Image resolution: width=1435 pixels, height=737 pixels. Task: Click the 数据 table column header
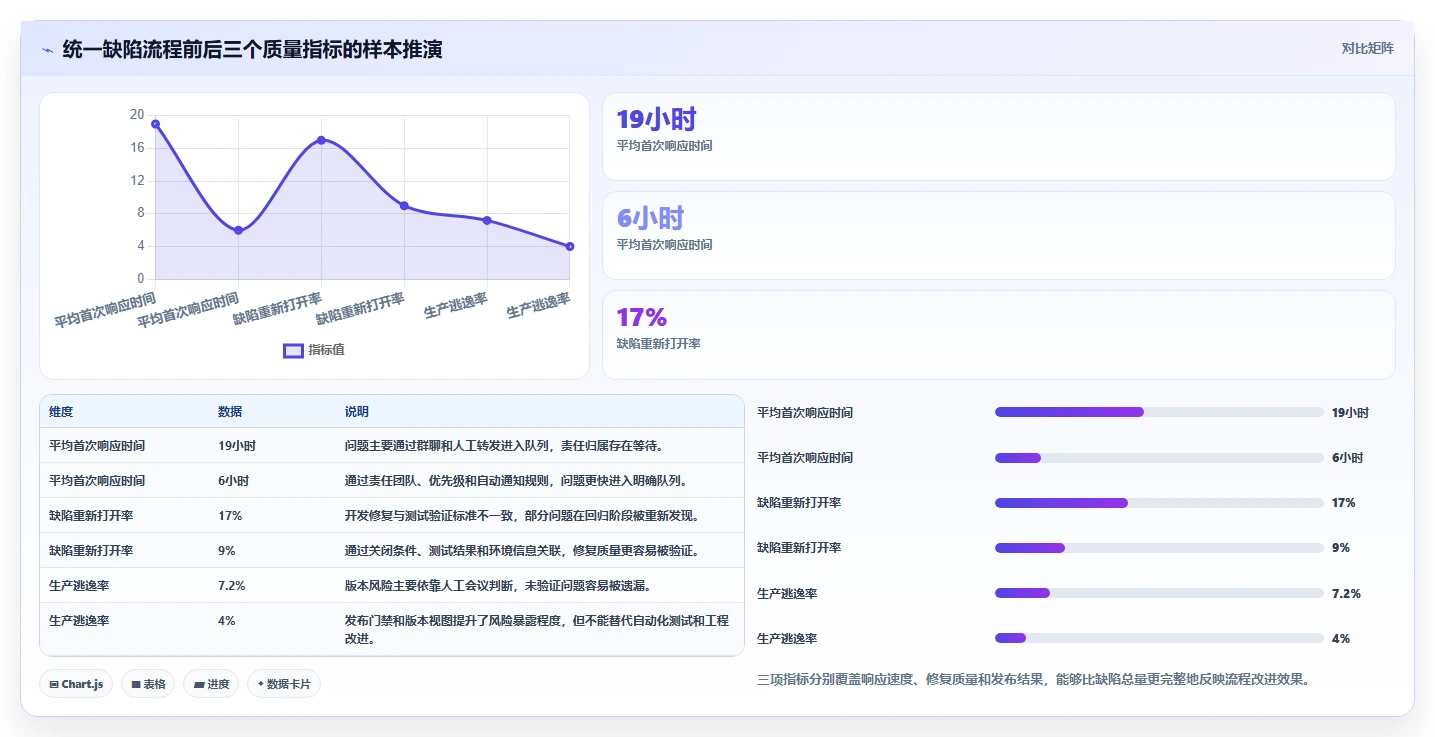coord(230,412)
